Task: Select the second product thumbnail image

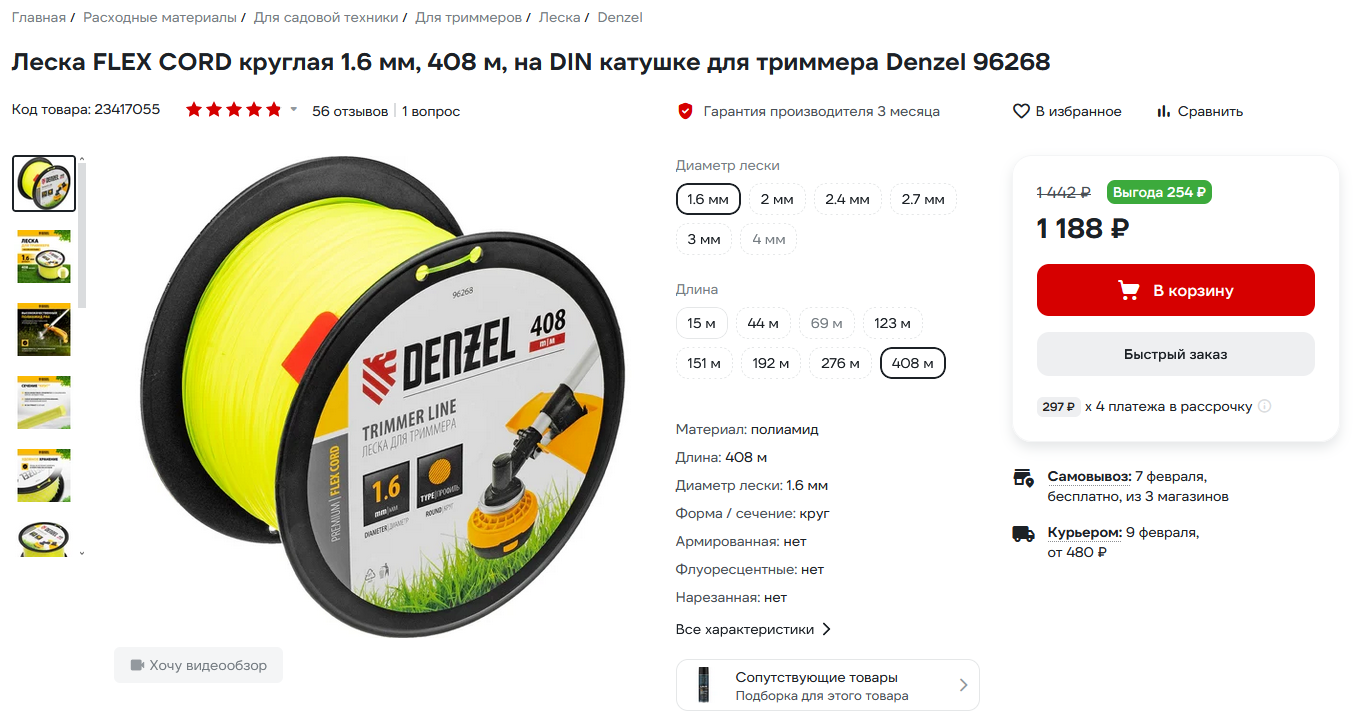Action: click(x=44, y=256)
